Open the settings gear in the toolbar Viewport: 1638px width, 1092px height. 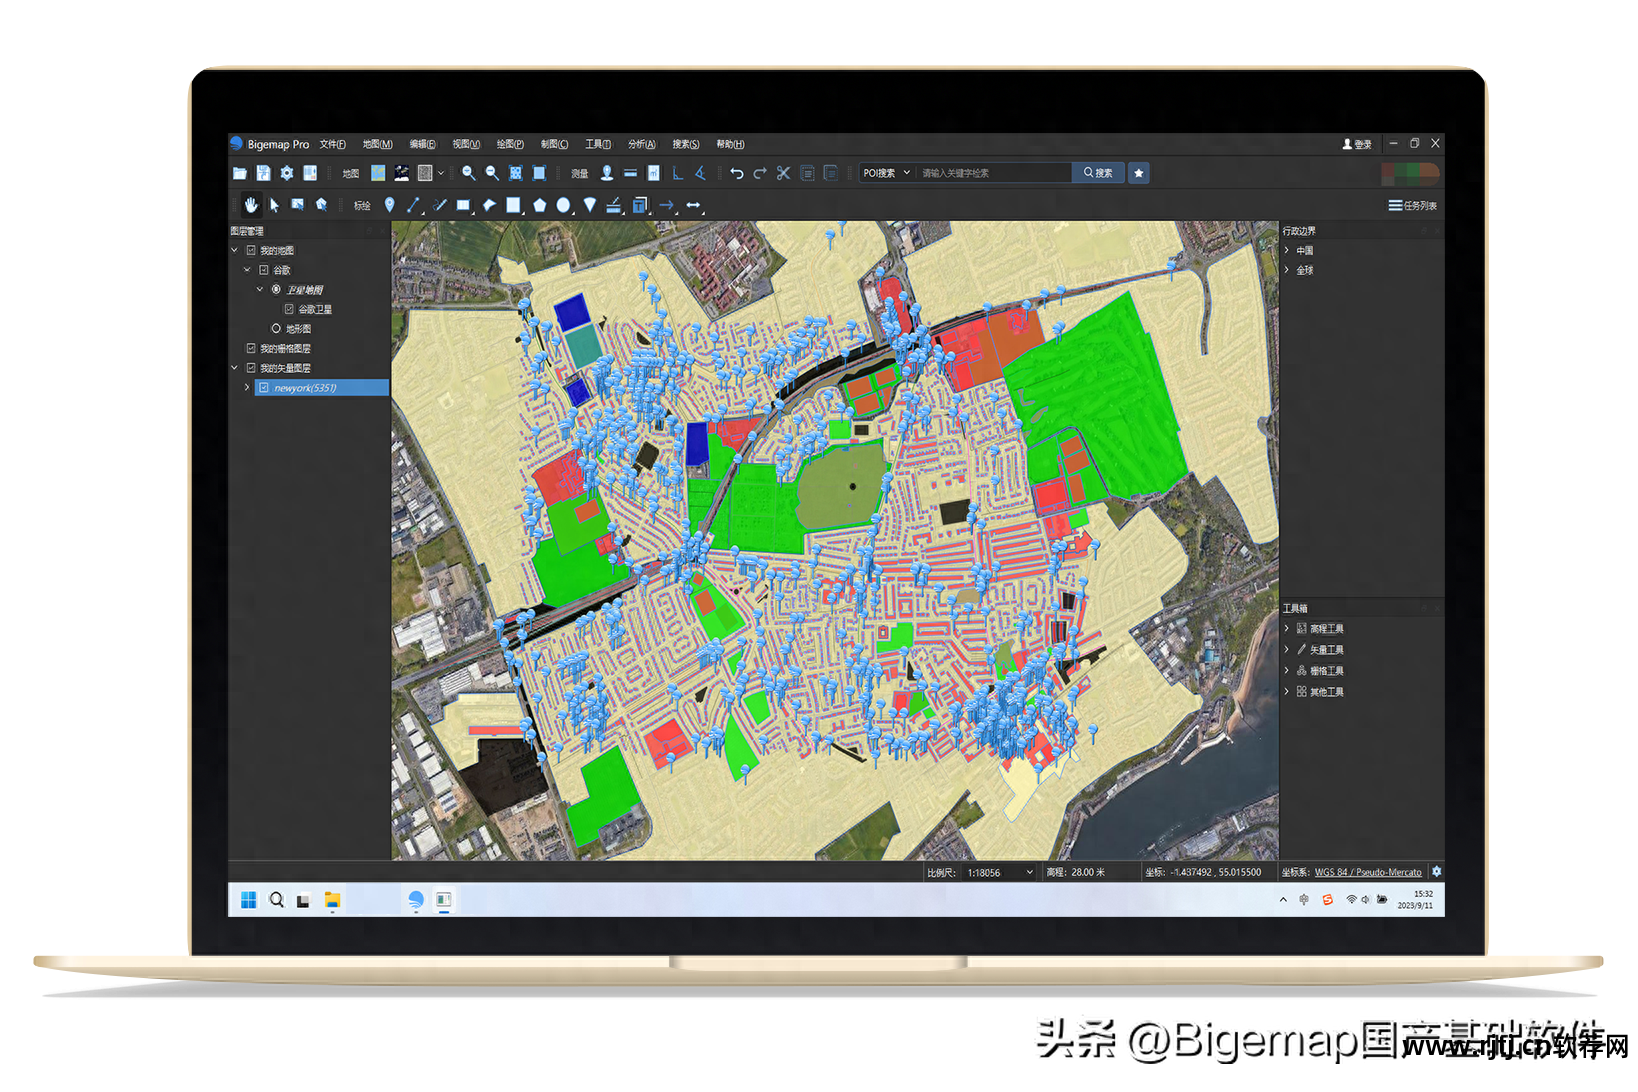[287, 173]
